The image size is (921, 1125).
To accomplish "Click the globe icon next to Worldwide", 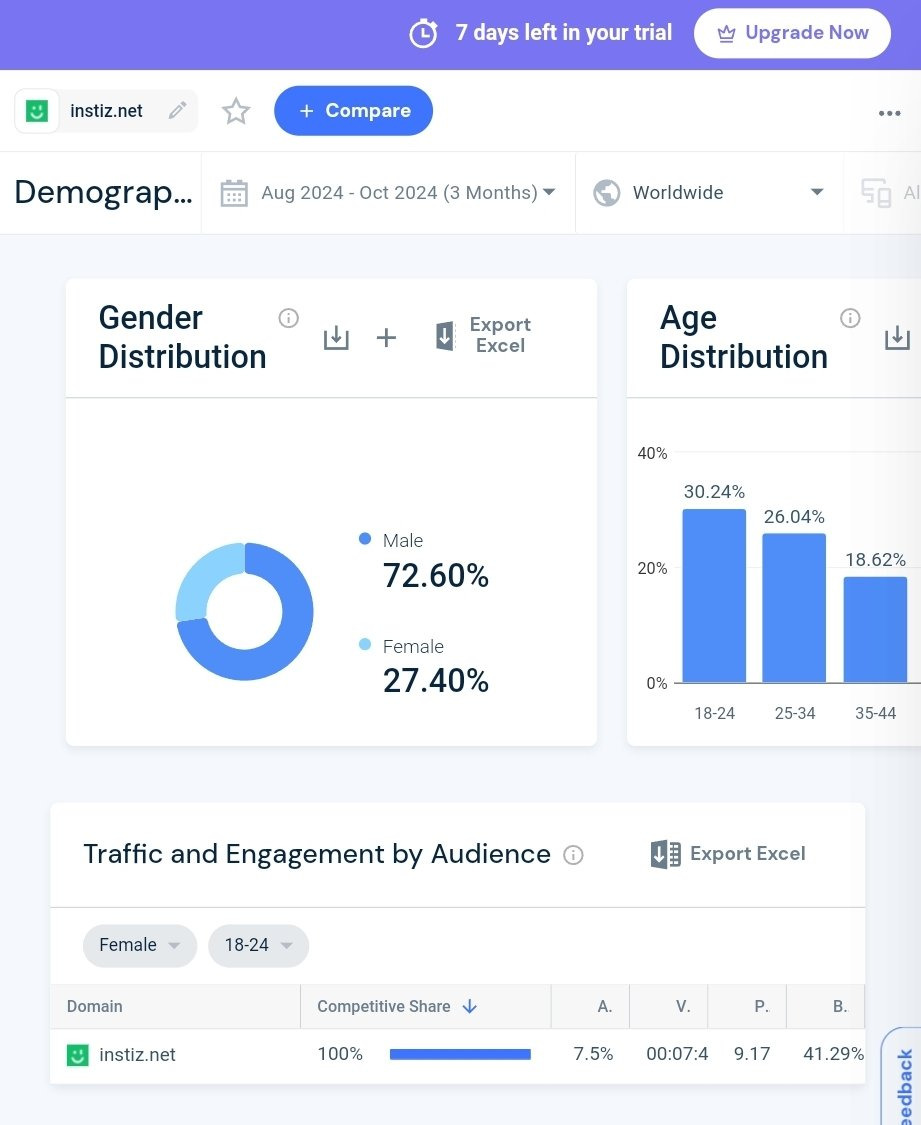I will (607, 192).
